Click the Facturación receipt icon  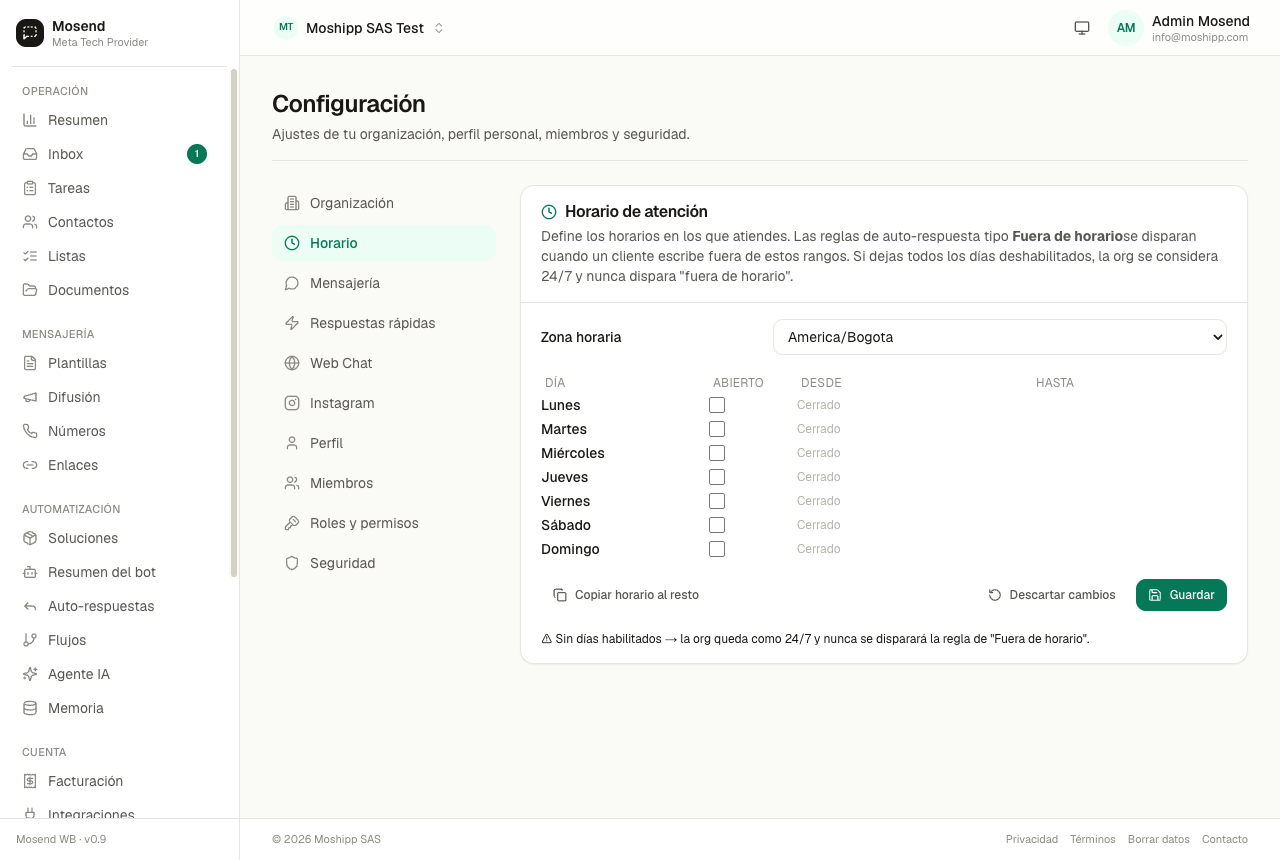click(30, 781)
